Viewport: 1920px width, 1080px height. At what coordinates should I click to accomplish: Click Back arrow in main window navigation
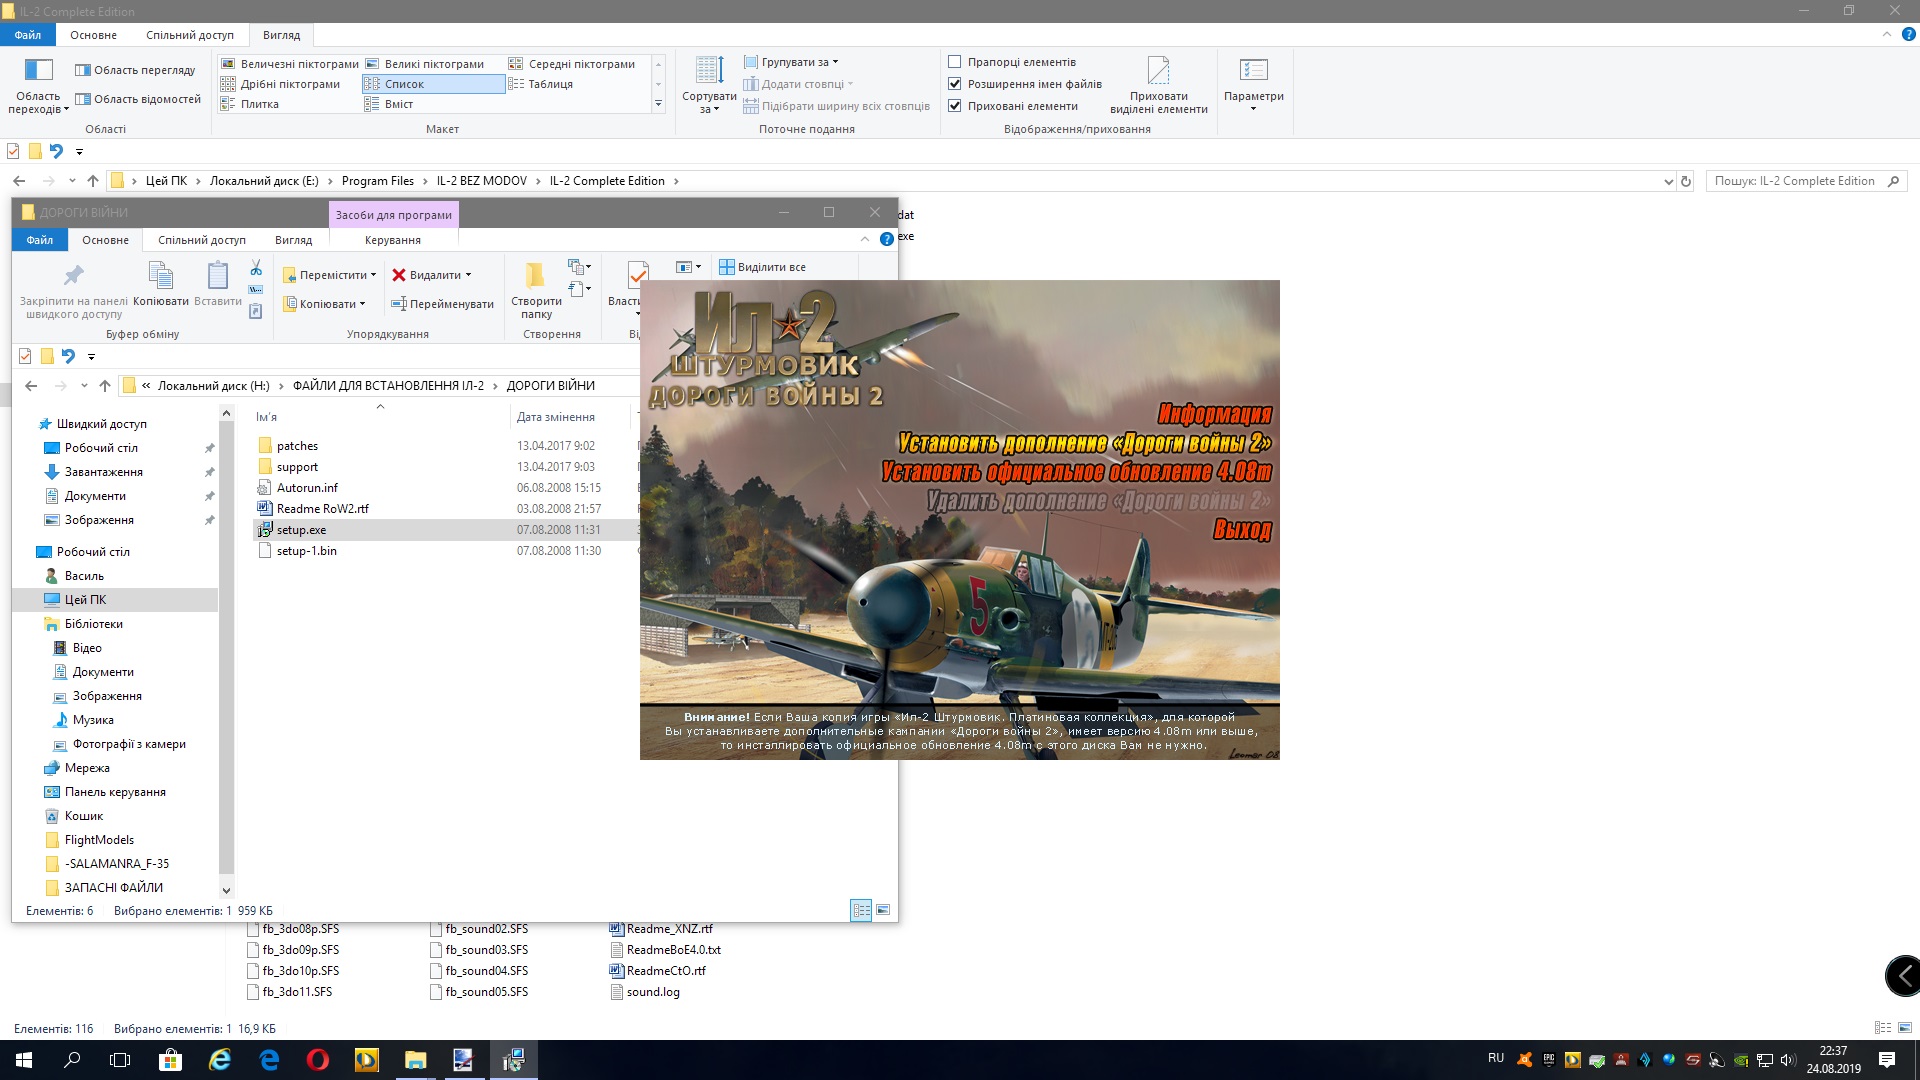coord(19,181)
